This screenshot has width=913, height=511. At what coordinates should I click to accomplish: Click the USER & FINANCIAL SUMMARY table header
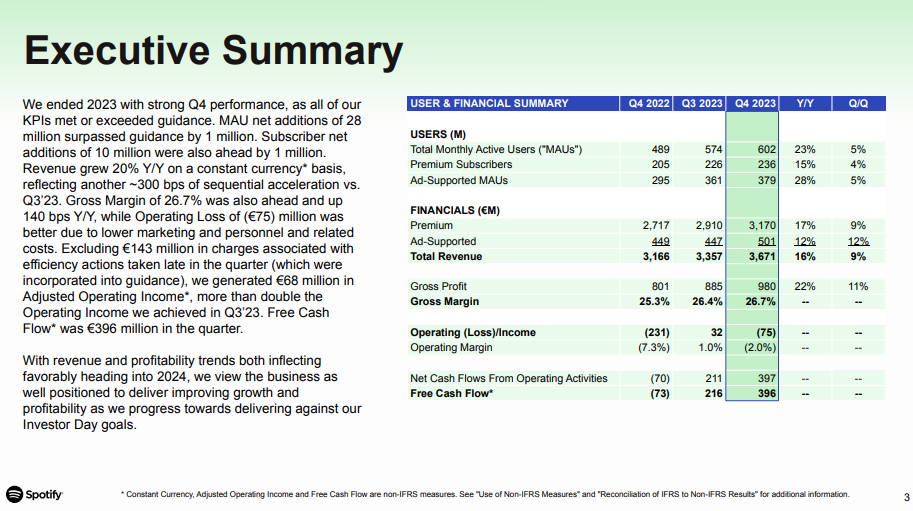tap(490, 103)
